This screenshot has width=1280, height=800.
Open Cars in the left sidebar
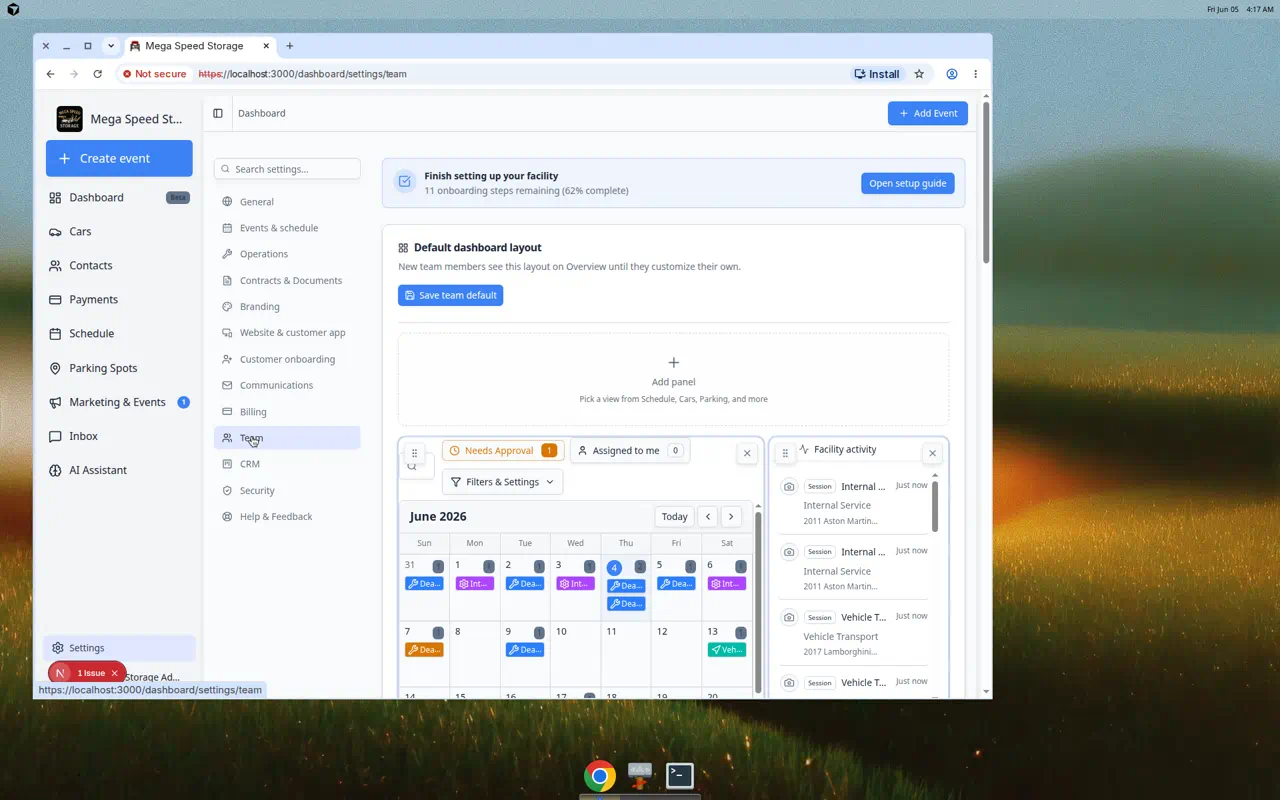[119, 231]
